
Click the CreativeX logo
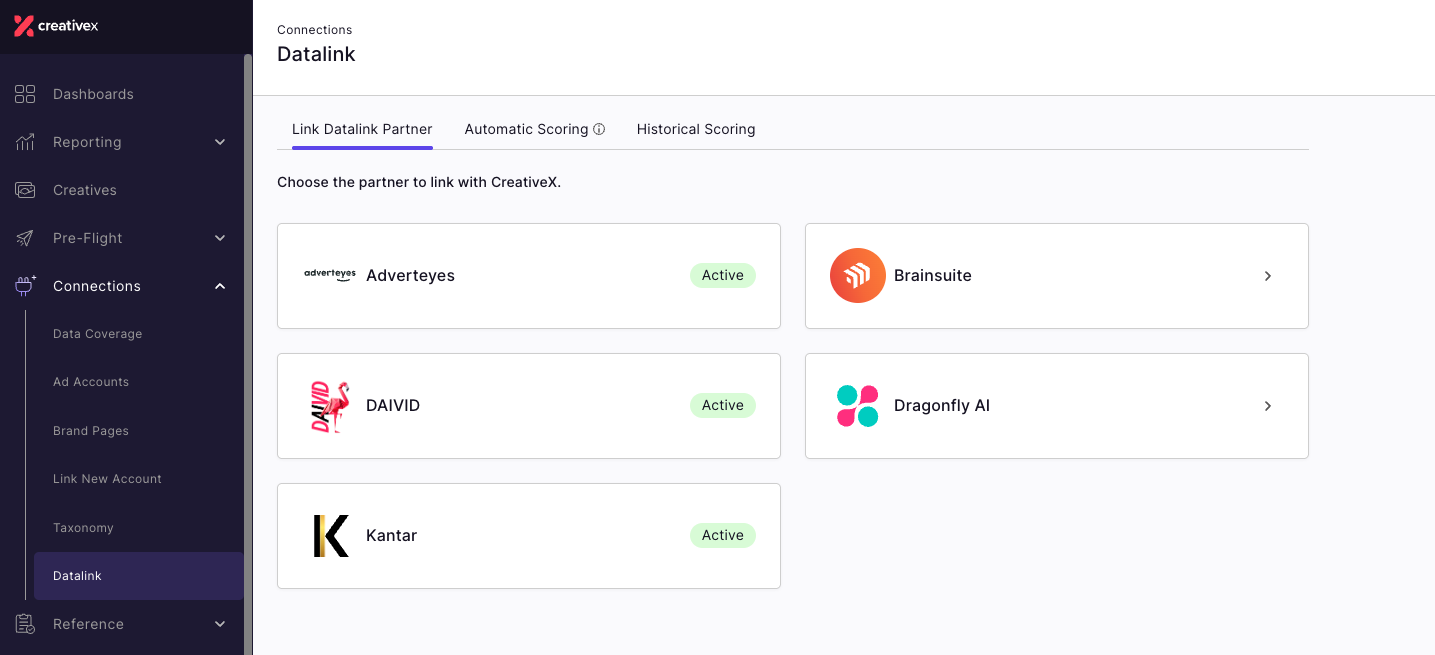coord(56,26)
